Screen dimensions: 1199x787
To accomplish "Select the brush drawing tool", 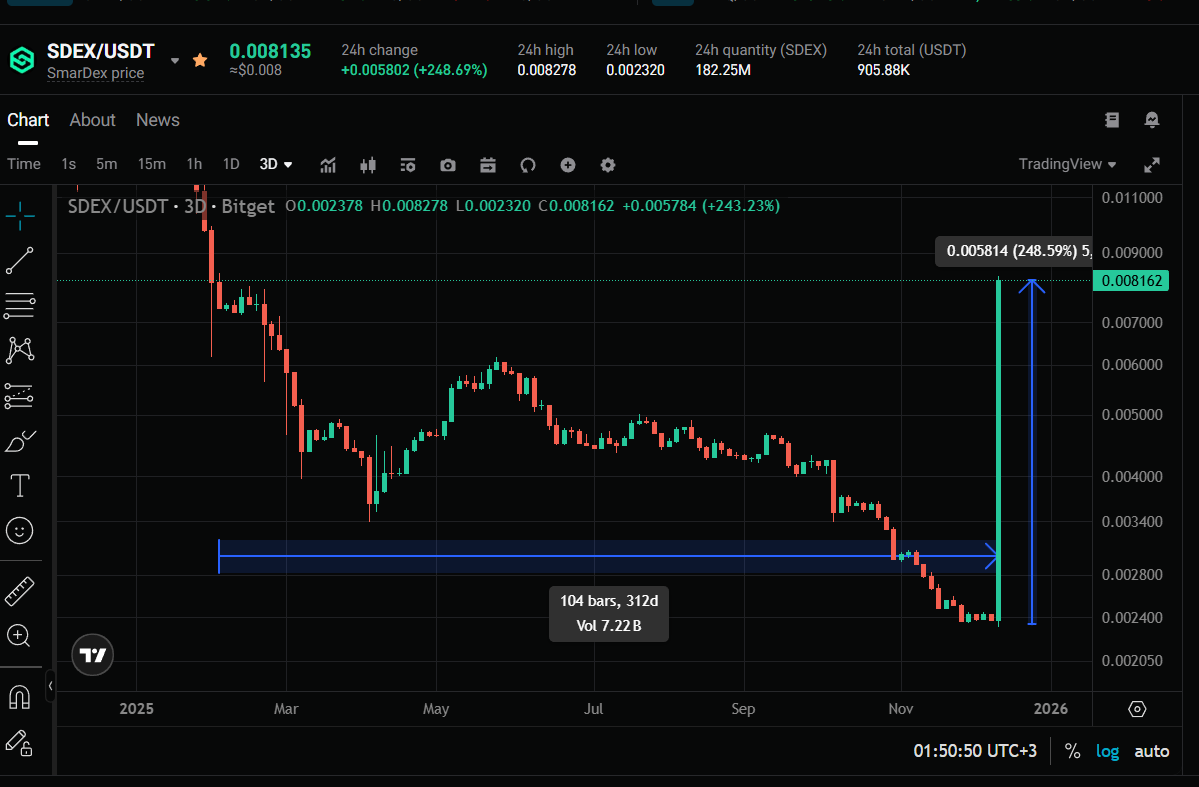I will 20,440.
